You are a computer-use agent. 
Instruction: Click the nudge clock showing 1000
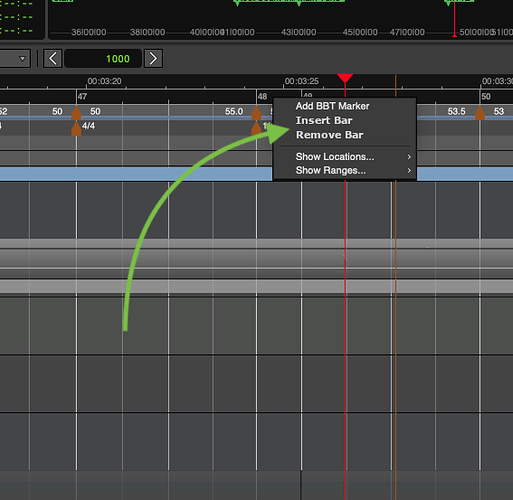pyautogui.click(x=103, y=59)
